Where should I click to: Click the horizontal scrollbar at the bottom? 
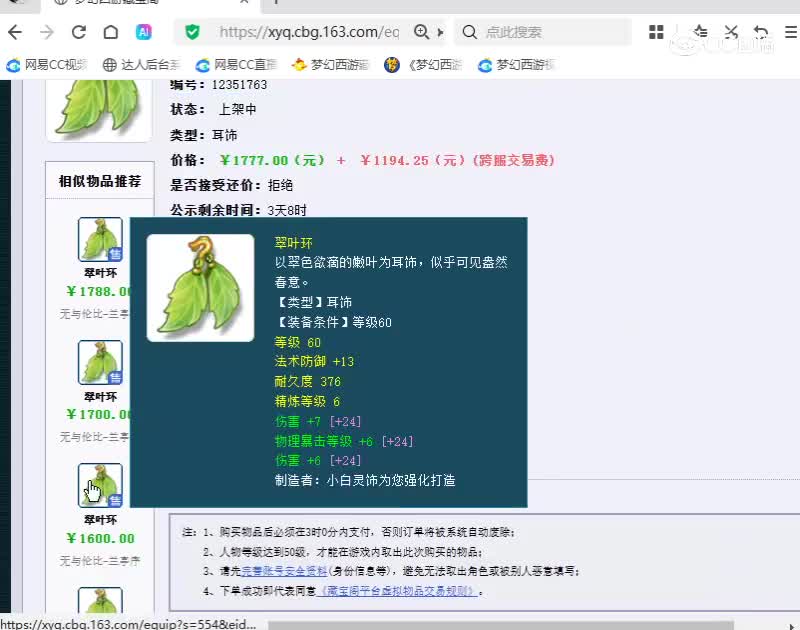(x=501, y=625)
